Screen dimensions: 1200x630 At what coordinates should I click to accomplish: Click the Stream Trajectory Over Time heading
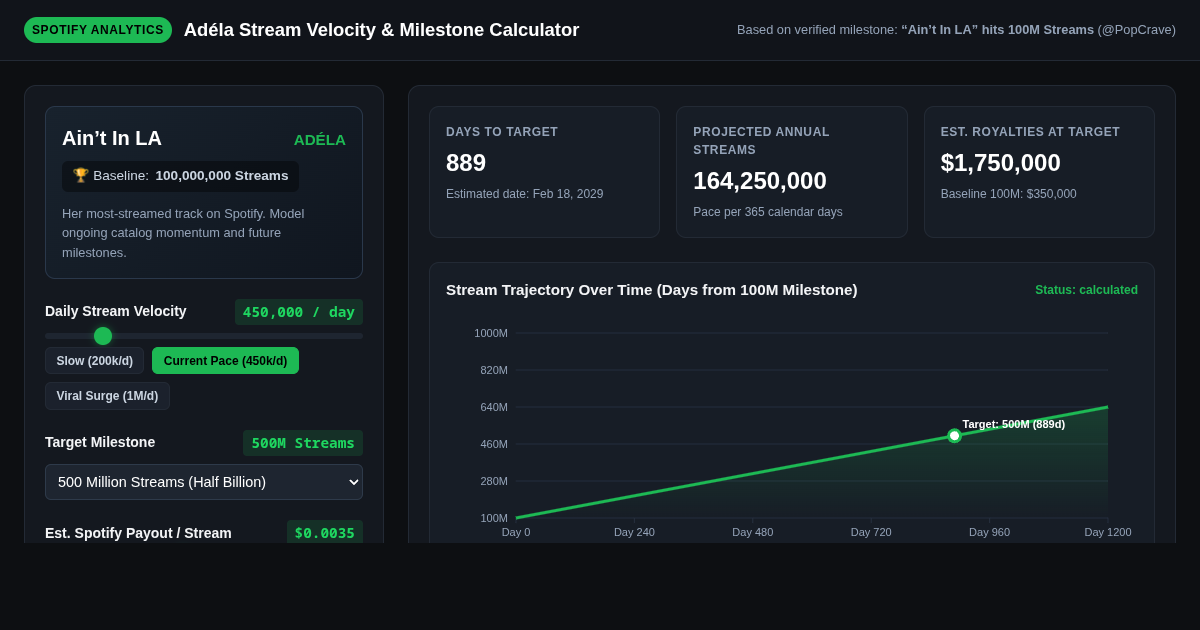pyautogui.click(x=652, y=290)
